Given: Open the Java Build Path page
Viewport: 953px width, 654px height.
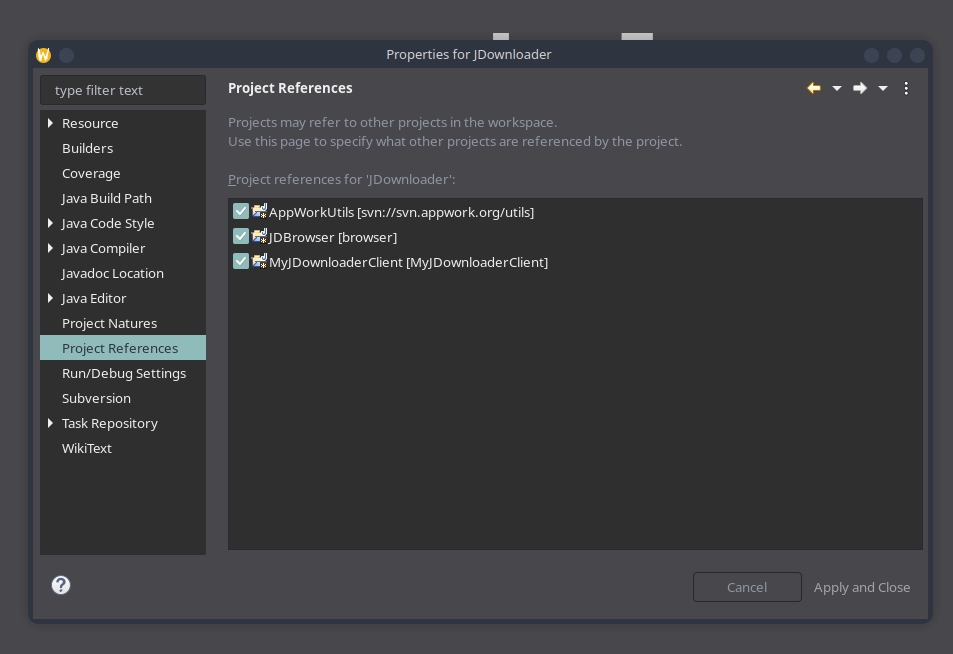Looking at the screenshot, I should 106,198.
